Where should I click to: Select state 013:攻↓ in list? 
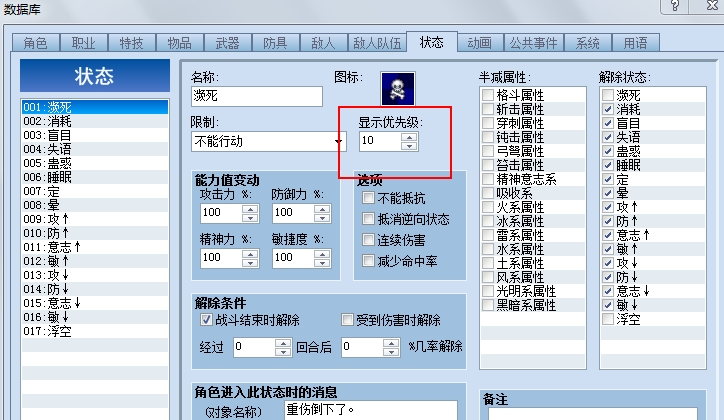pos(95,275)
